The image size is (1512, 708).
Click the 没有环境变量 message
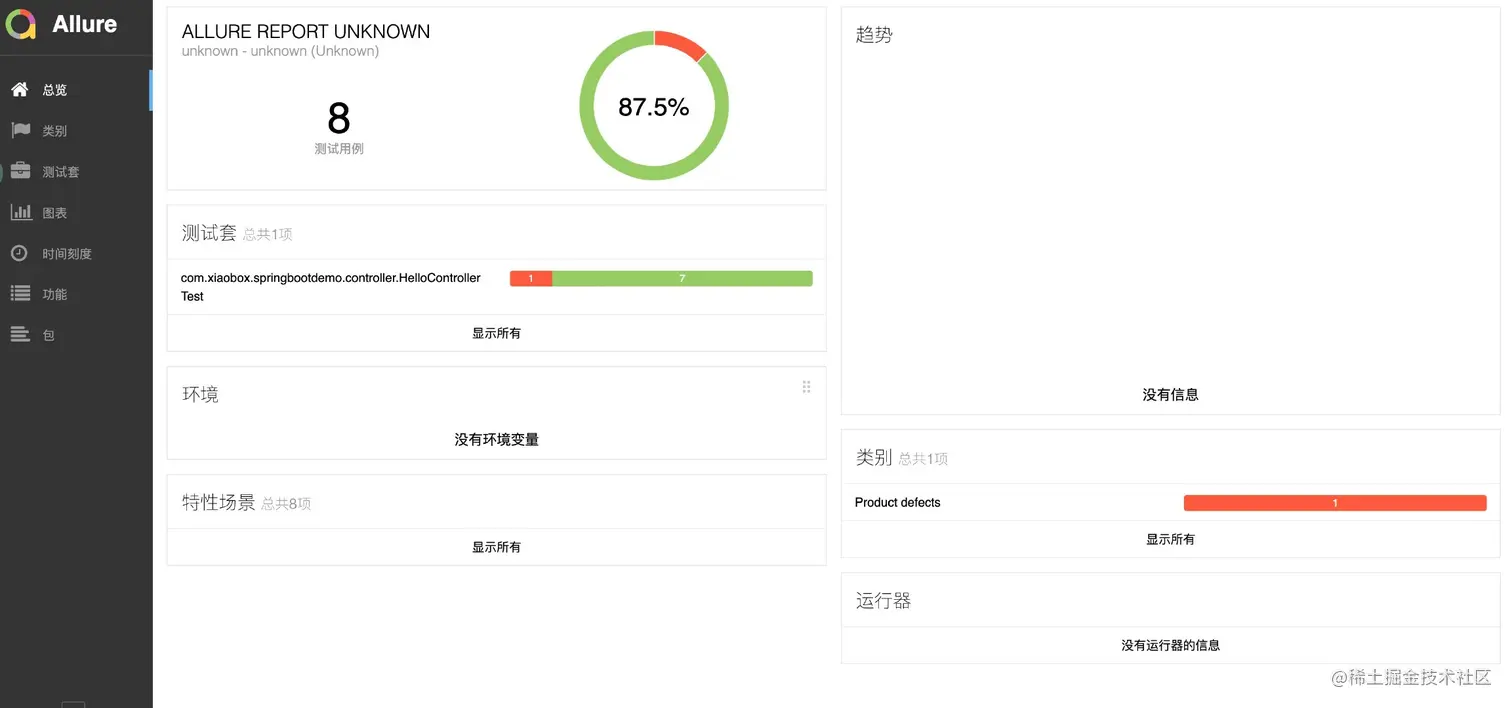[496, 439]
